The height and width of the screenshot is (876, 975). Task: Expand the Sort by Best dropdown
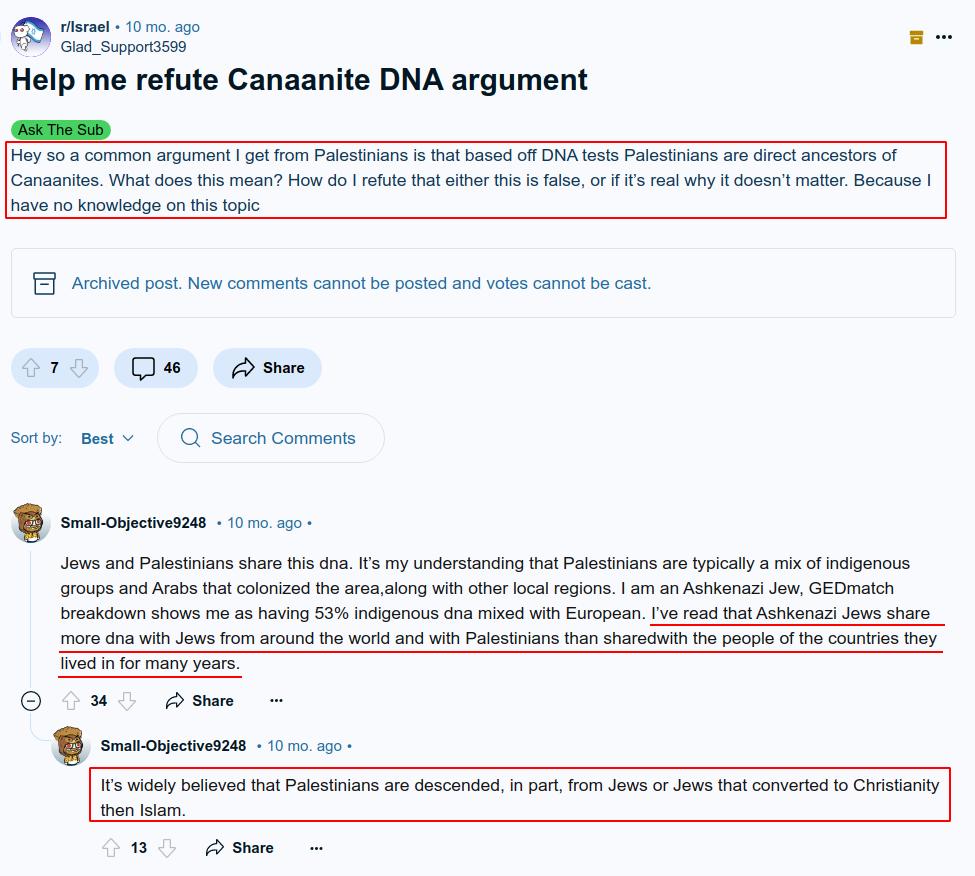[x=107, y=438]
